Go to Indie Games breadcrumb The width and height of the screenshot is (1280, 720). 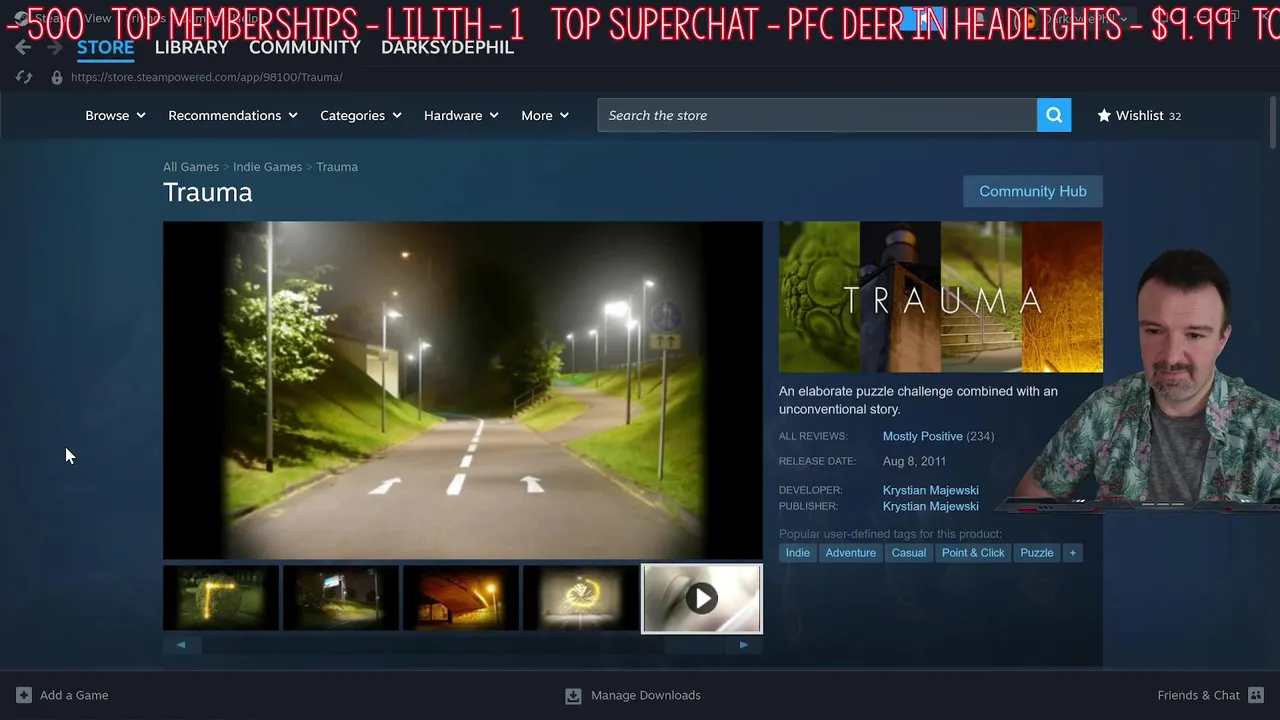267,167
